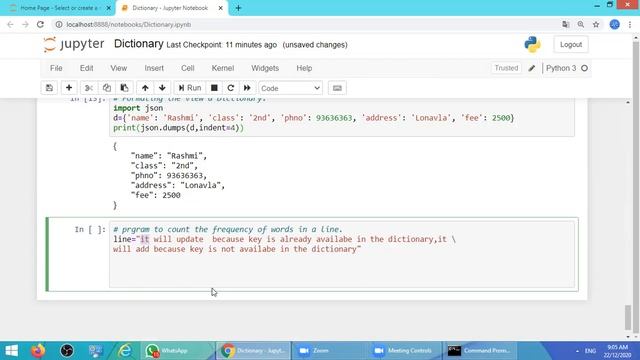Insert a cell below with plus icon
The width and height of the screenshot is (640, 360).
click(69, 88)
